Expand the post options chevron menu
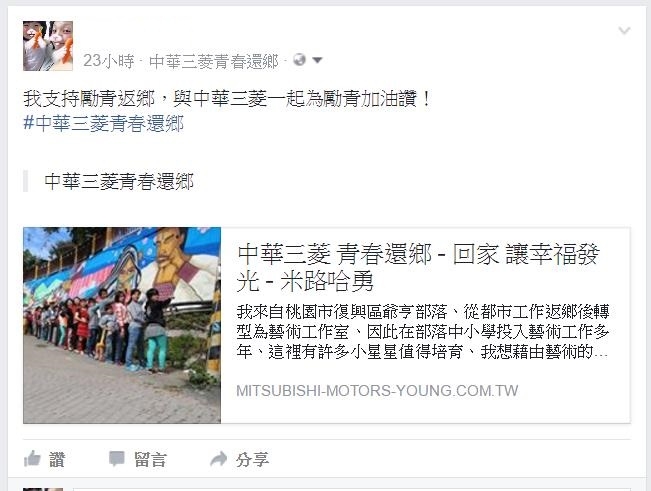 (624, 30)
